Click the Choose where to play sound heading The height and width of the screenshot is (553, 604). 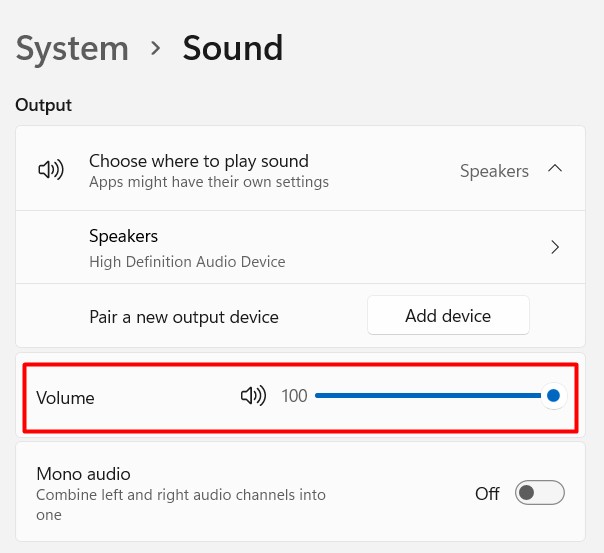point(199,161)
